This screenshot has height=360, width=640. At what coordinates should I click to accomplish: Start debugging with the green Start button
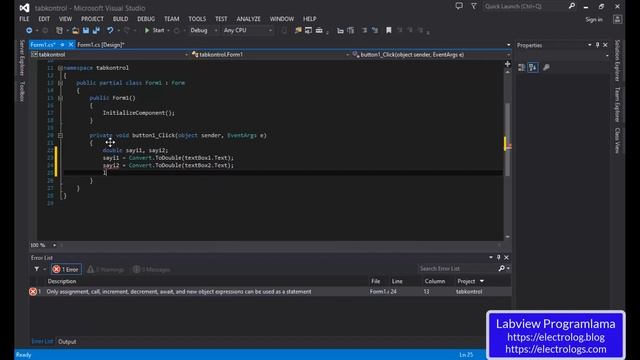(155, 31)
